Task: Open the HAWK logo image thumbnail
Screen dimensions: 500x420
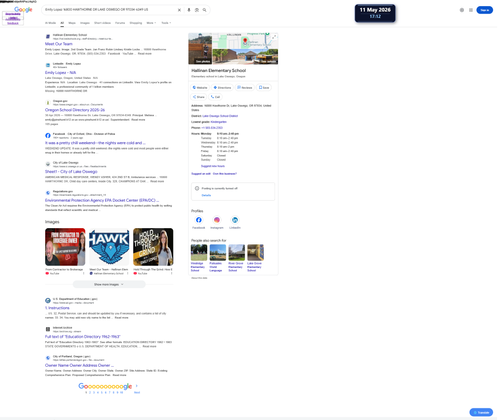Action: pyautogui.click(x=109, y=247)
